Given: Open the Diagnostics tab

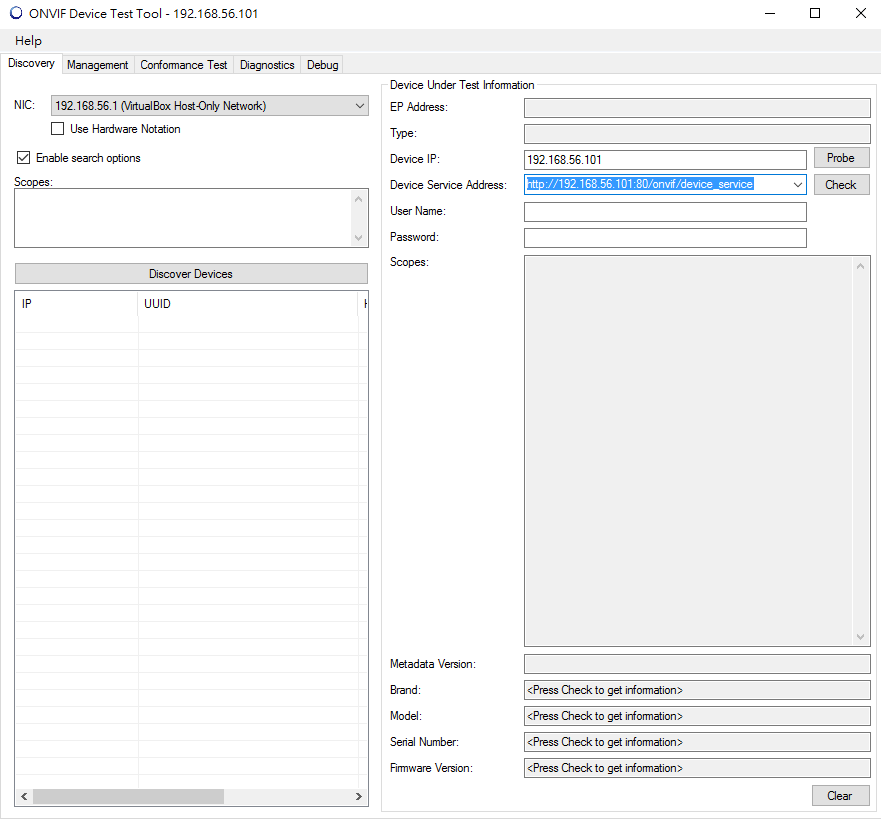Looking at the screenshot, I should (267, 65).
